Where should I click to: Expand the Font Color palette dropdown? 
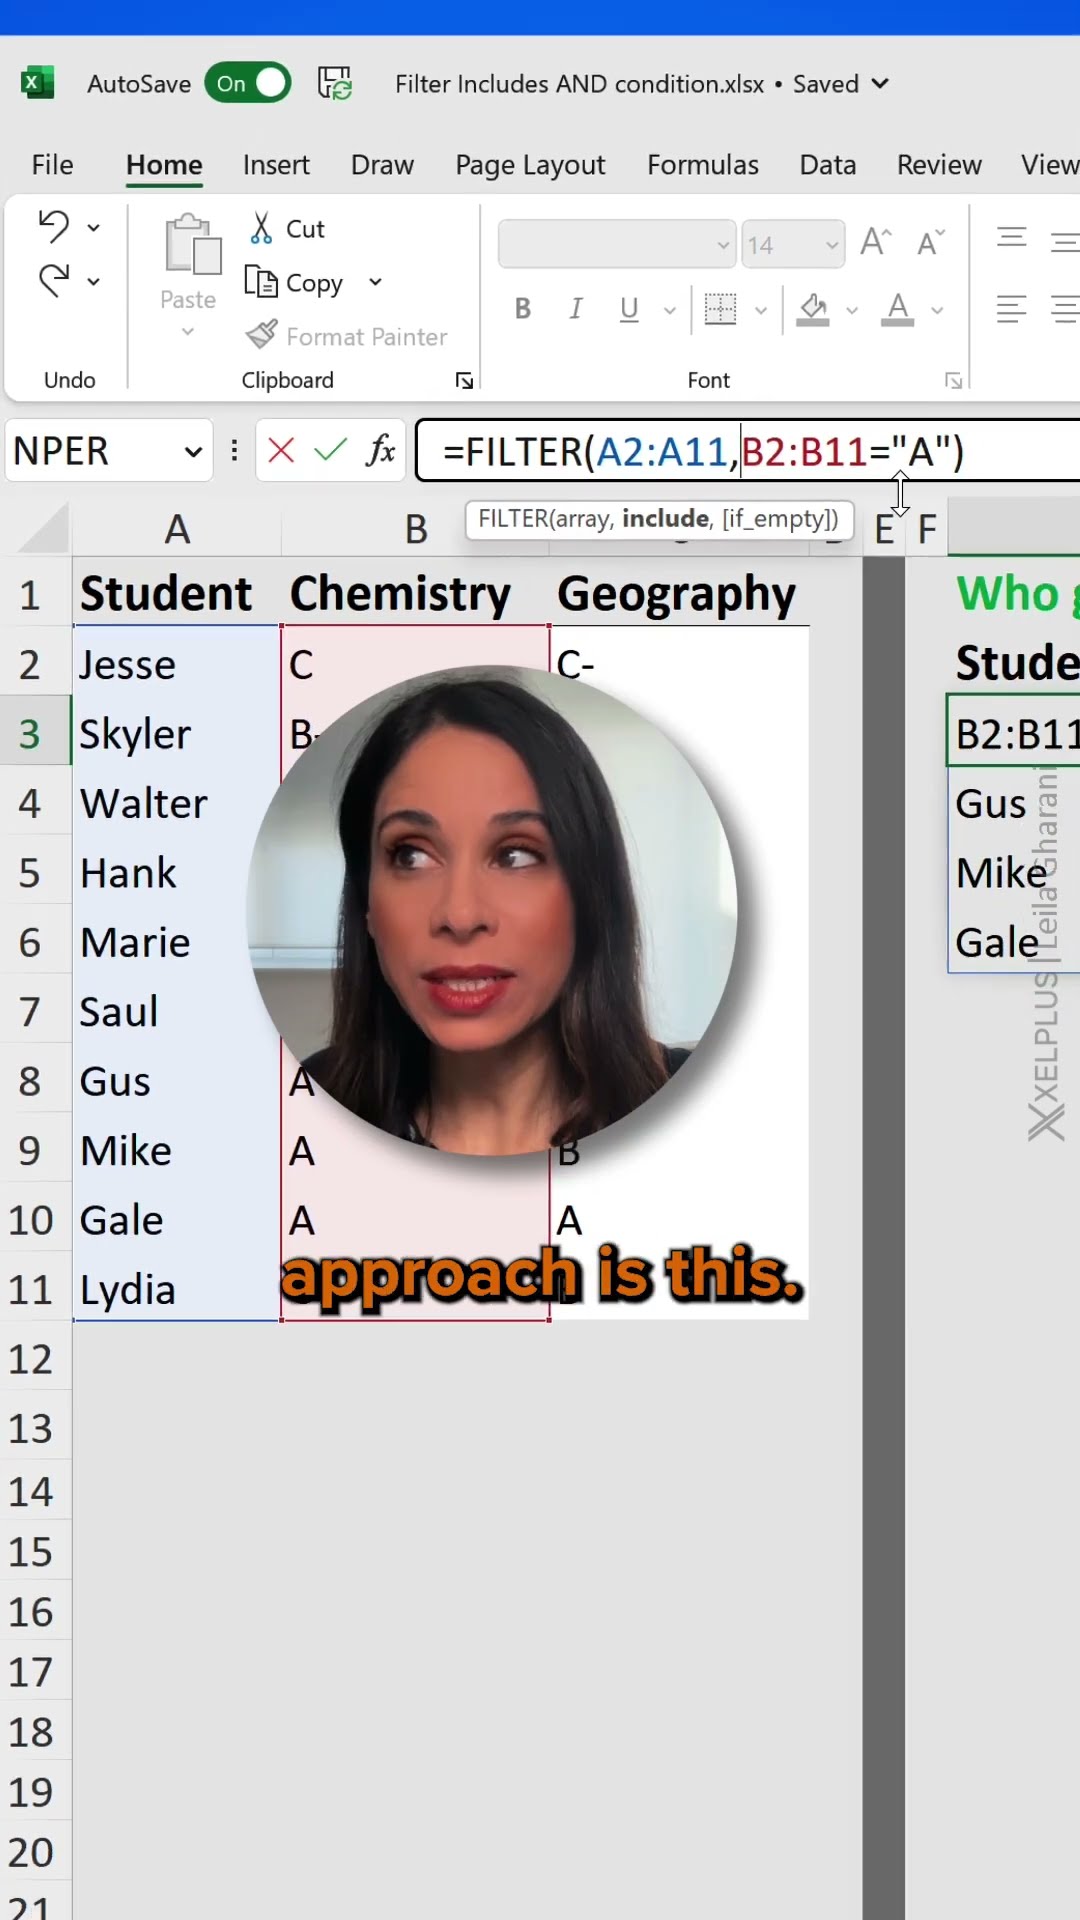937,310
